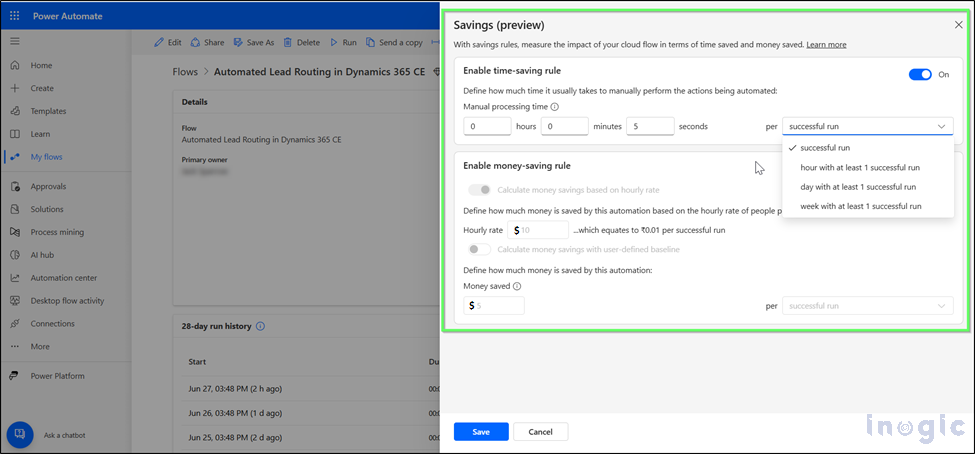Choose week with at least 1 successful run

coord(867,206)
